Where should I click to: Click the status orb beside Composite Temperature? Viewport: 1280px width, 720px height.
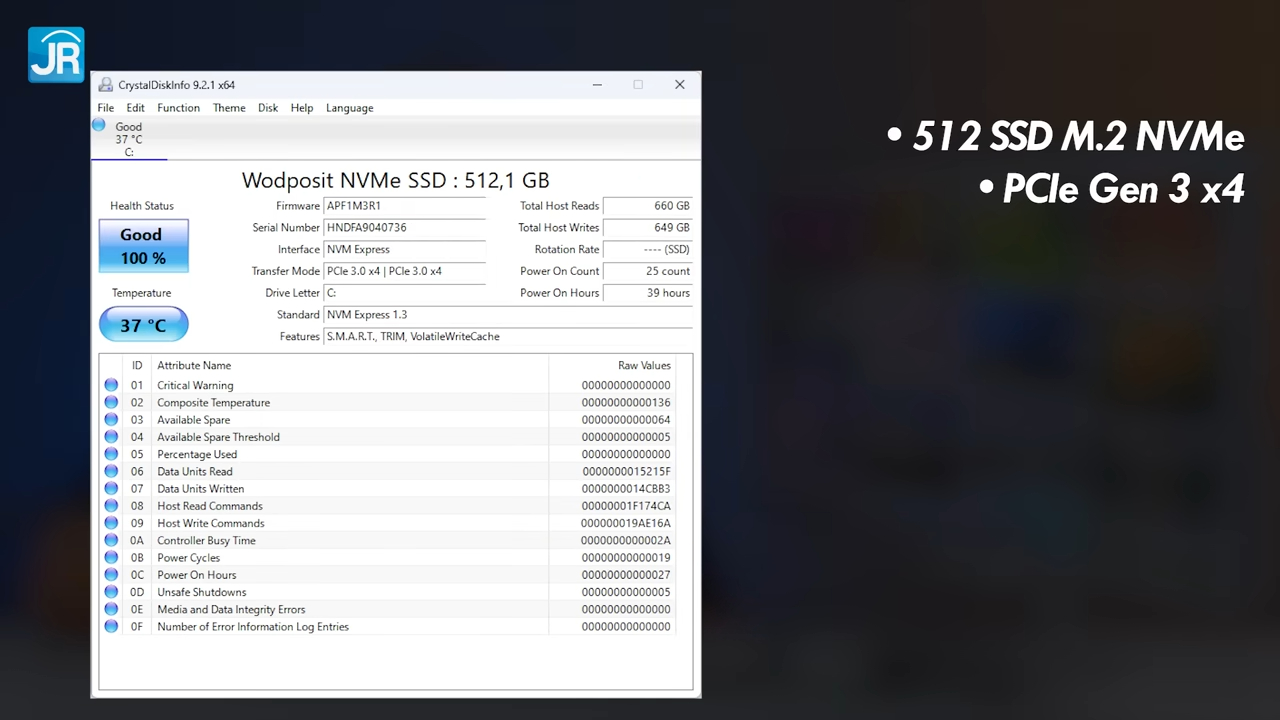(x=111, y=402)
